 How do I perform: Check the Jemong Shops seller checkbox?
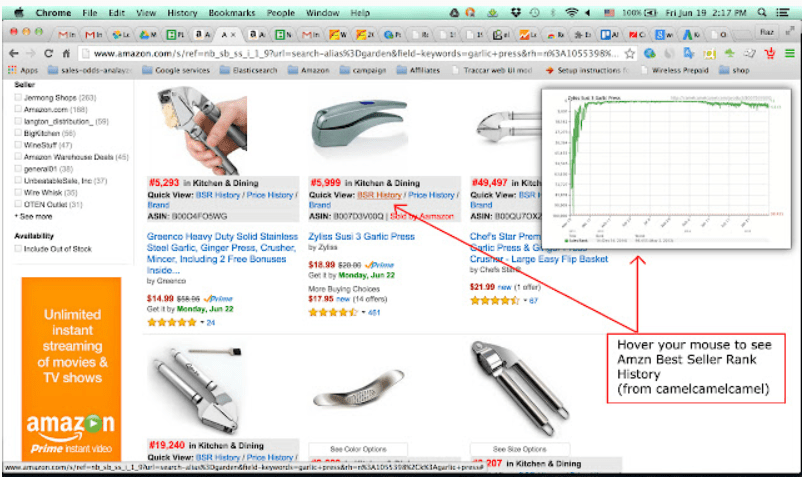18,97
